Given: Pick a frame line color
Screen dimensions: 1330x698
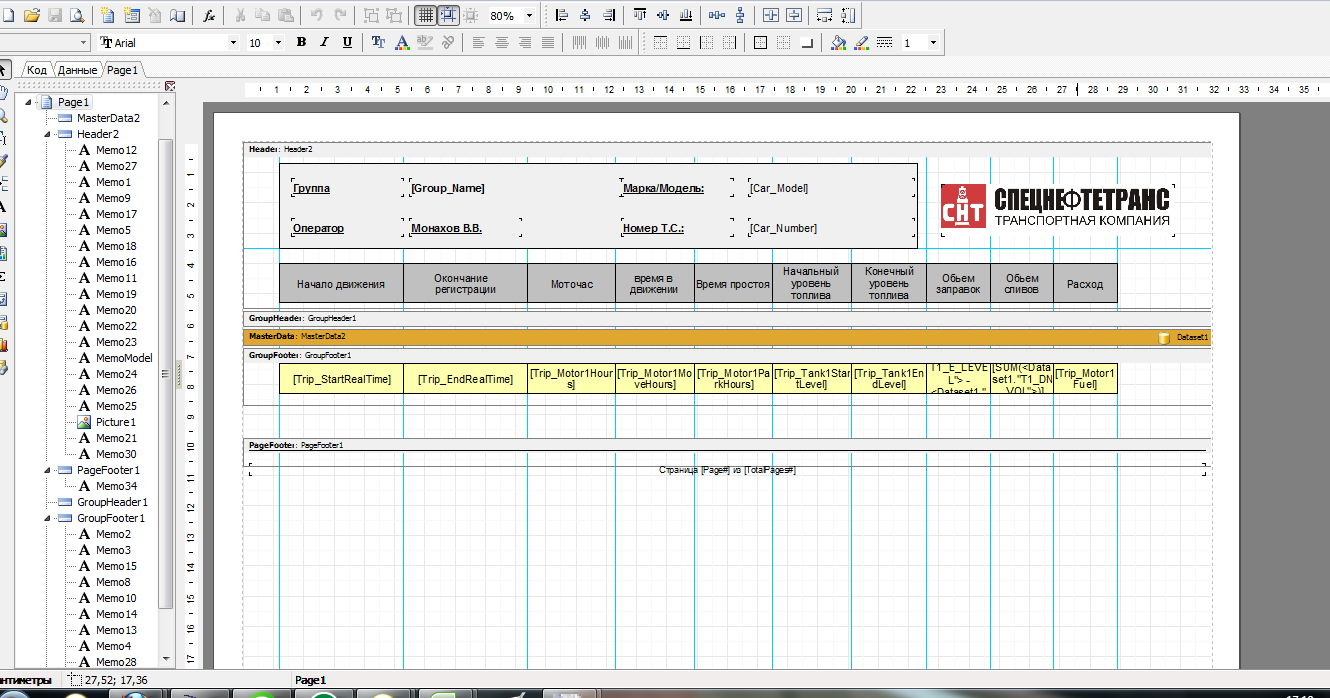Looking at the screenshot, I should coord(861,43).
